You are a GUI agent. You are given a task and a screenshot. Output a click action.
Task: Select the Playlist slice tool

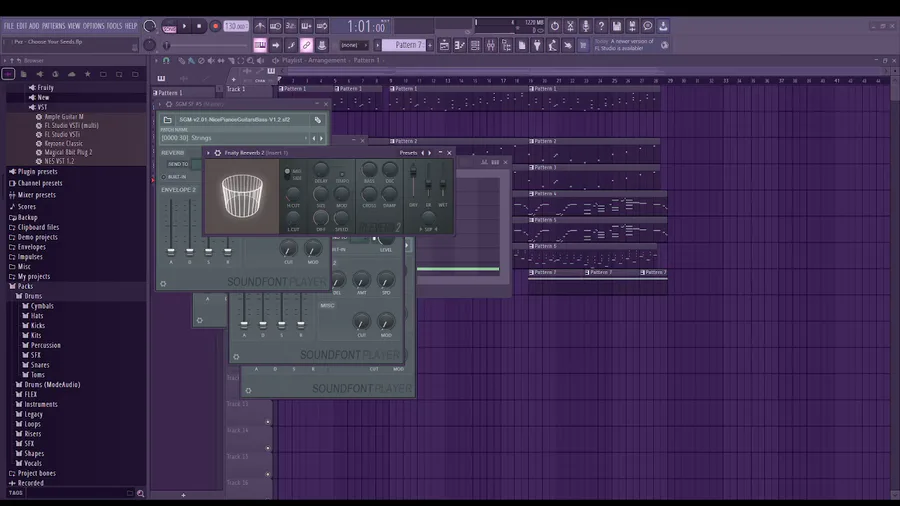tap(231, 60)
